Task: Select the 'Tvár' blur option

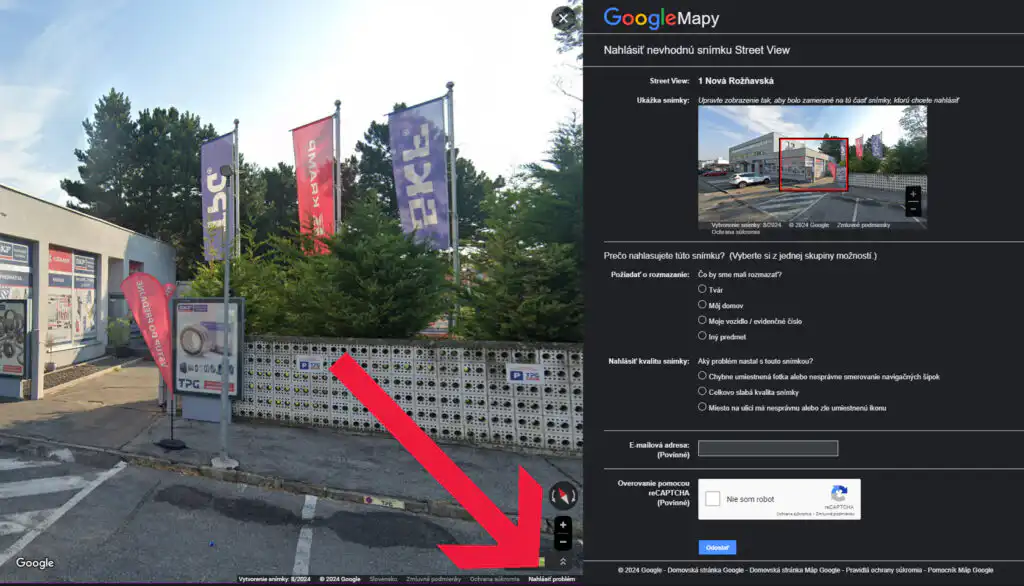Action: click(x=704, y=287)
